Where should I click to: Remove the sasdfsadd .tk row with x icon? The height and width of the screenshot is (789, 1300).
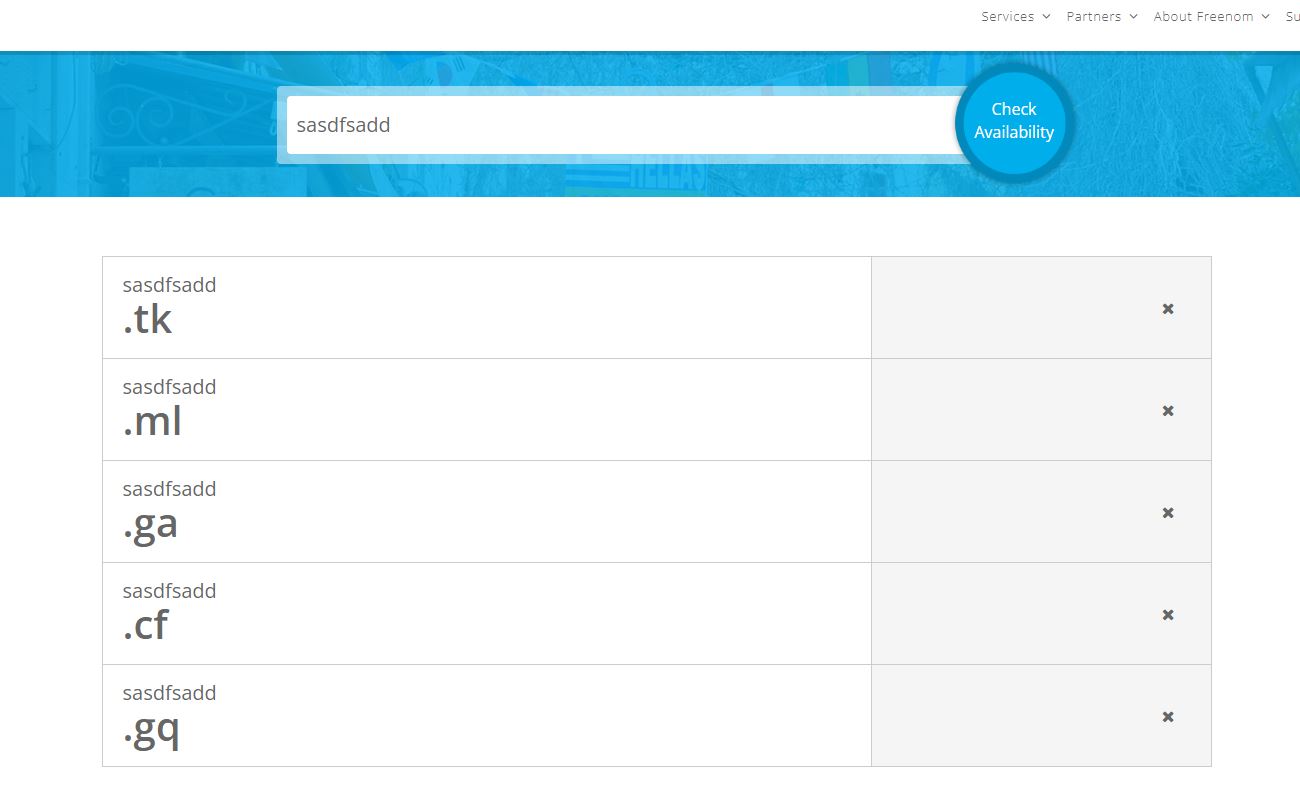1167,309
